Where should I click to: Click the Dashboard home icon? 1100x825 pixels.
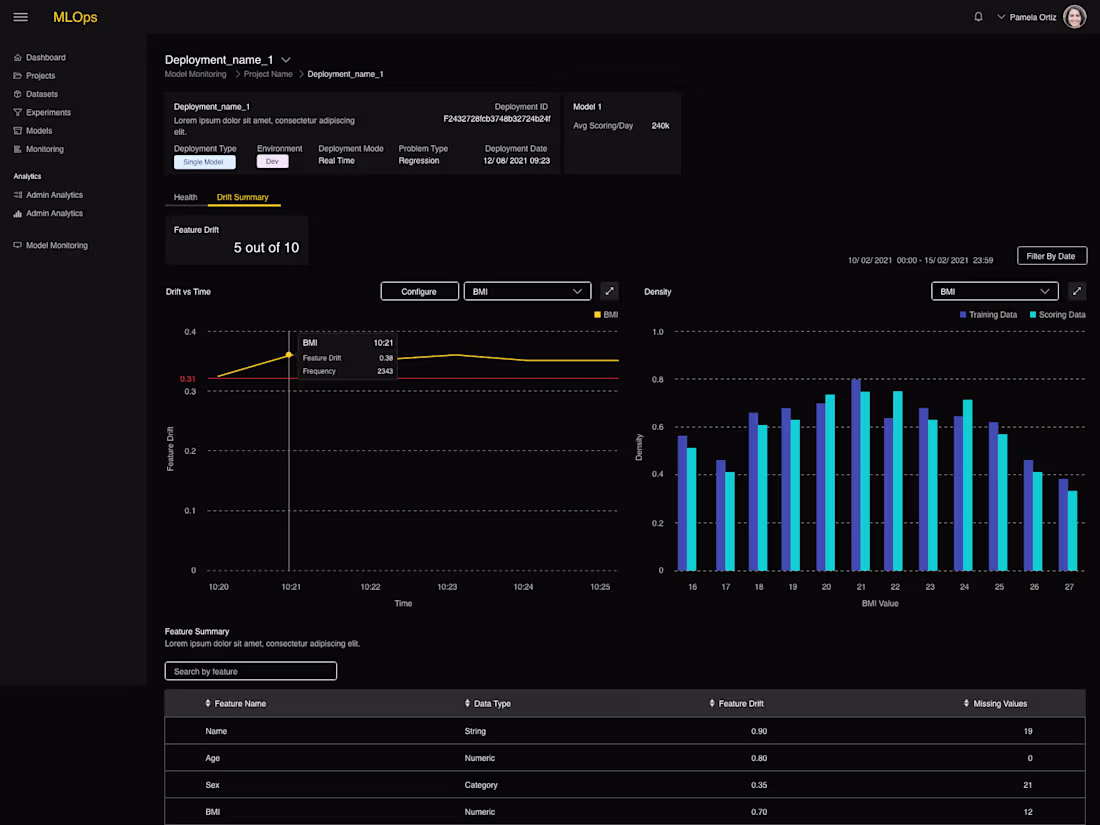[x=18, y=58]
